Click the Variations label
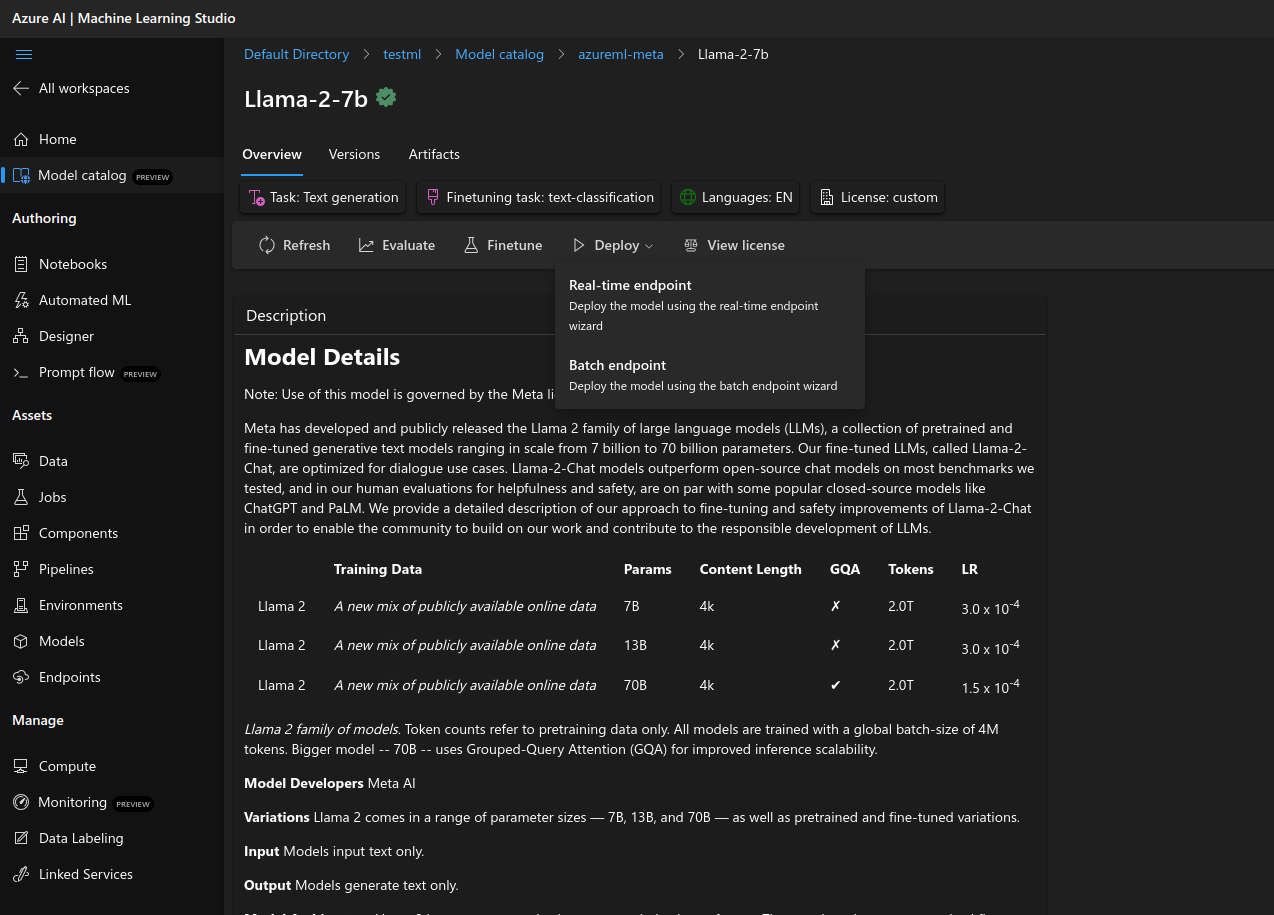The image size is (1274, 915). click(277, 817)
